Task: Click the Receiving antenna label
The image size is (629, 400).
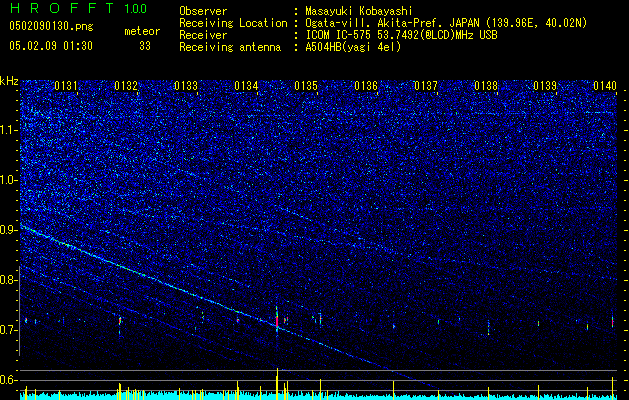Action: coord(230,47)
